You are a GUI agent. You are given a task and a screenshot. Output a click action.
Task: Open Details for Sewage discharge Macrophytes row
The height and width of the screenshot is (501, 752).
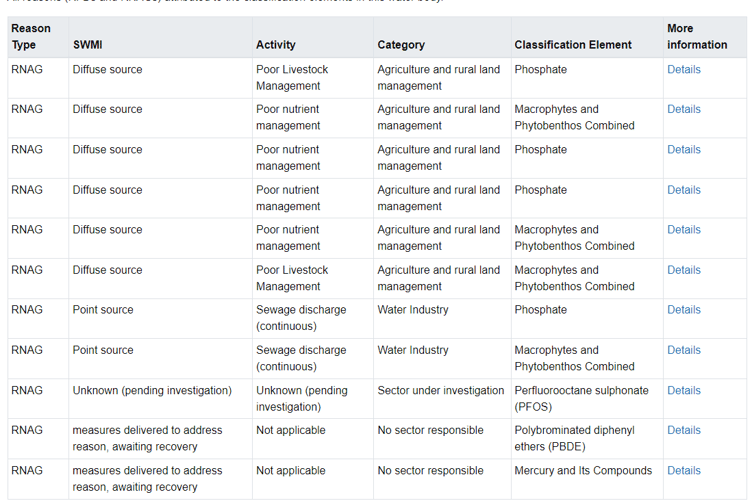pyautogui.click(x=683, y=350)
